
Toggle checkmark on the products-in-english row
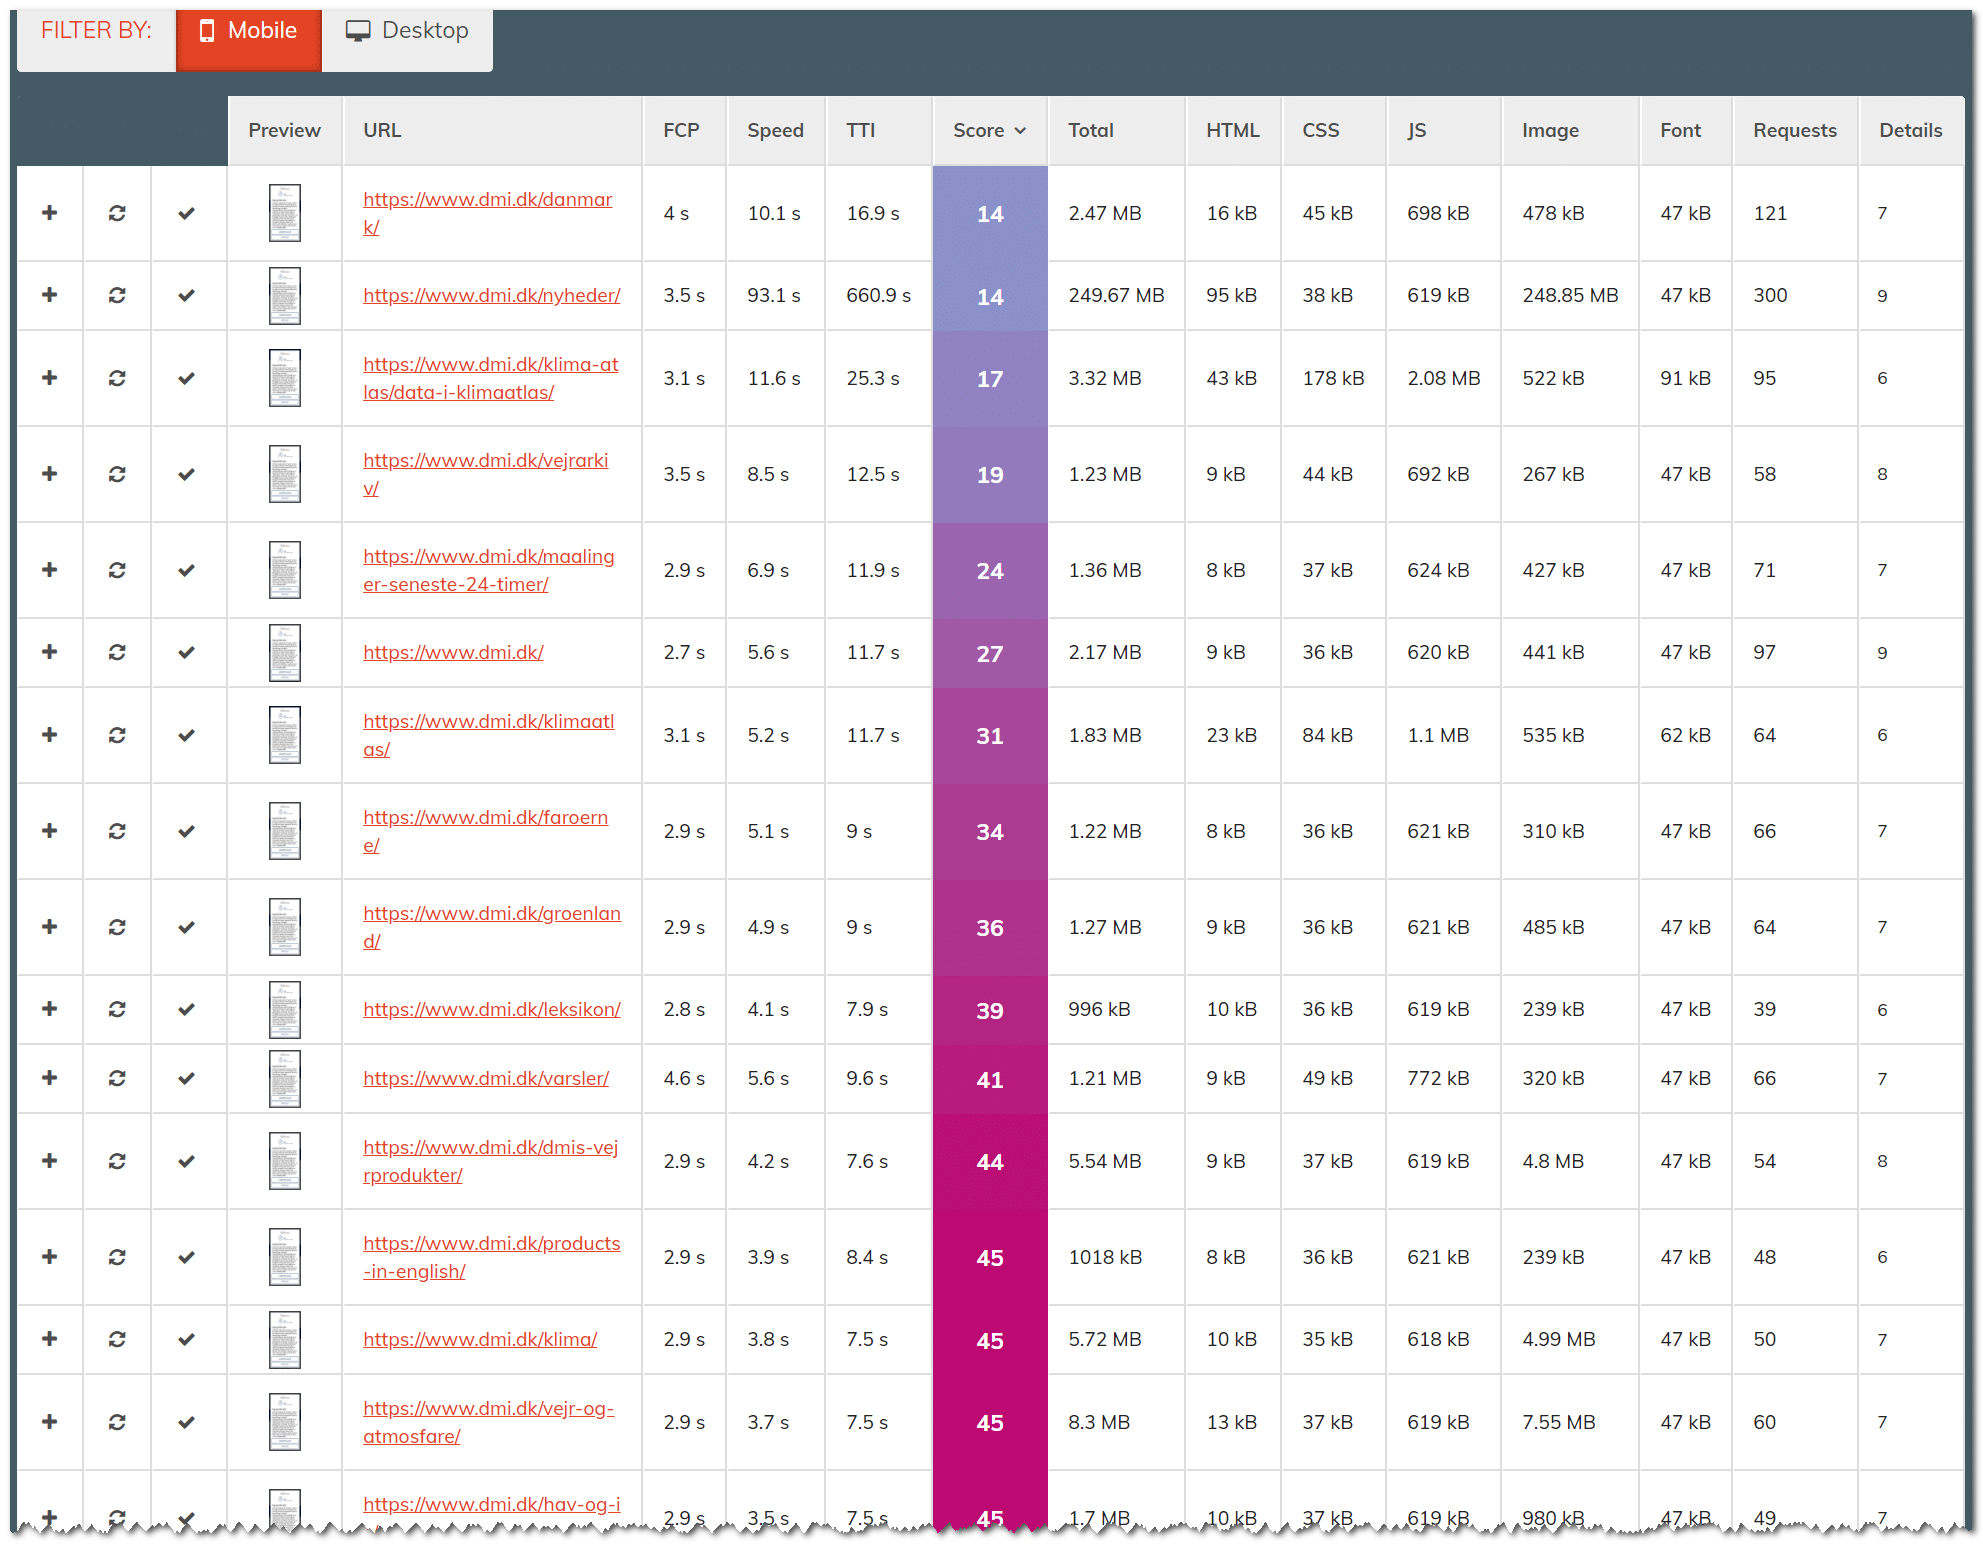click(x=186, y=1257)
